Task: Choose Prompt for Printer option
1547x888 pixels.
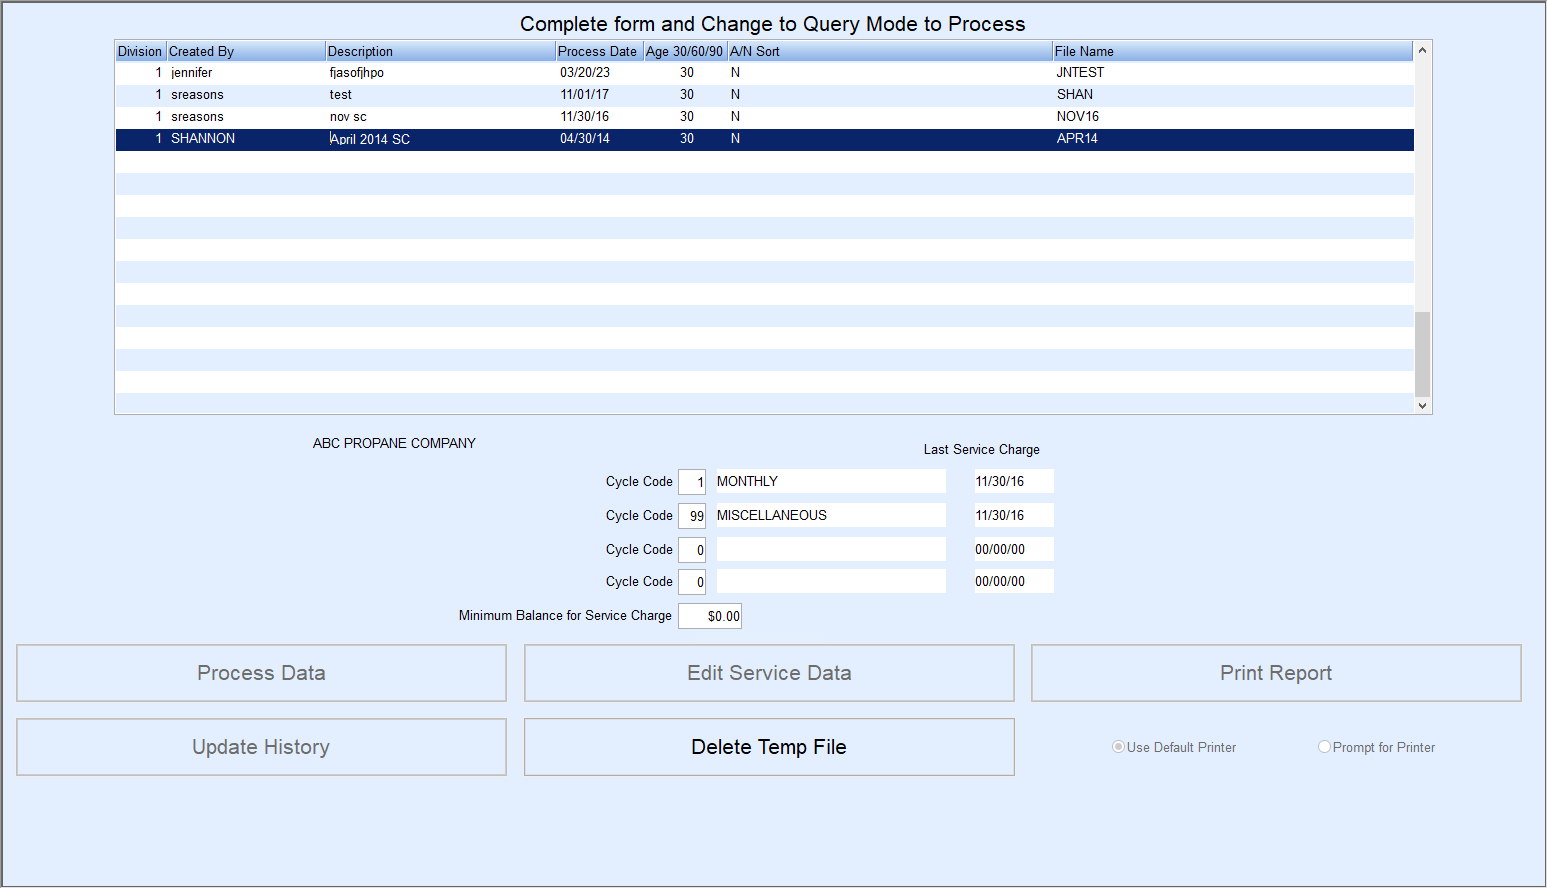Action: tap(1324, 747)
